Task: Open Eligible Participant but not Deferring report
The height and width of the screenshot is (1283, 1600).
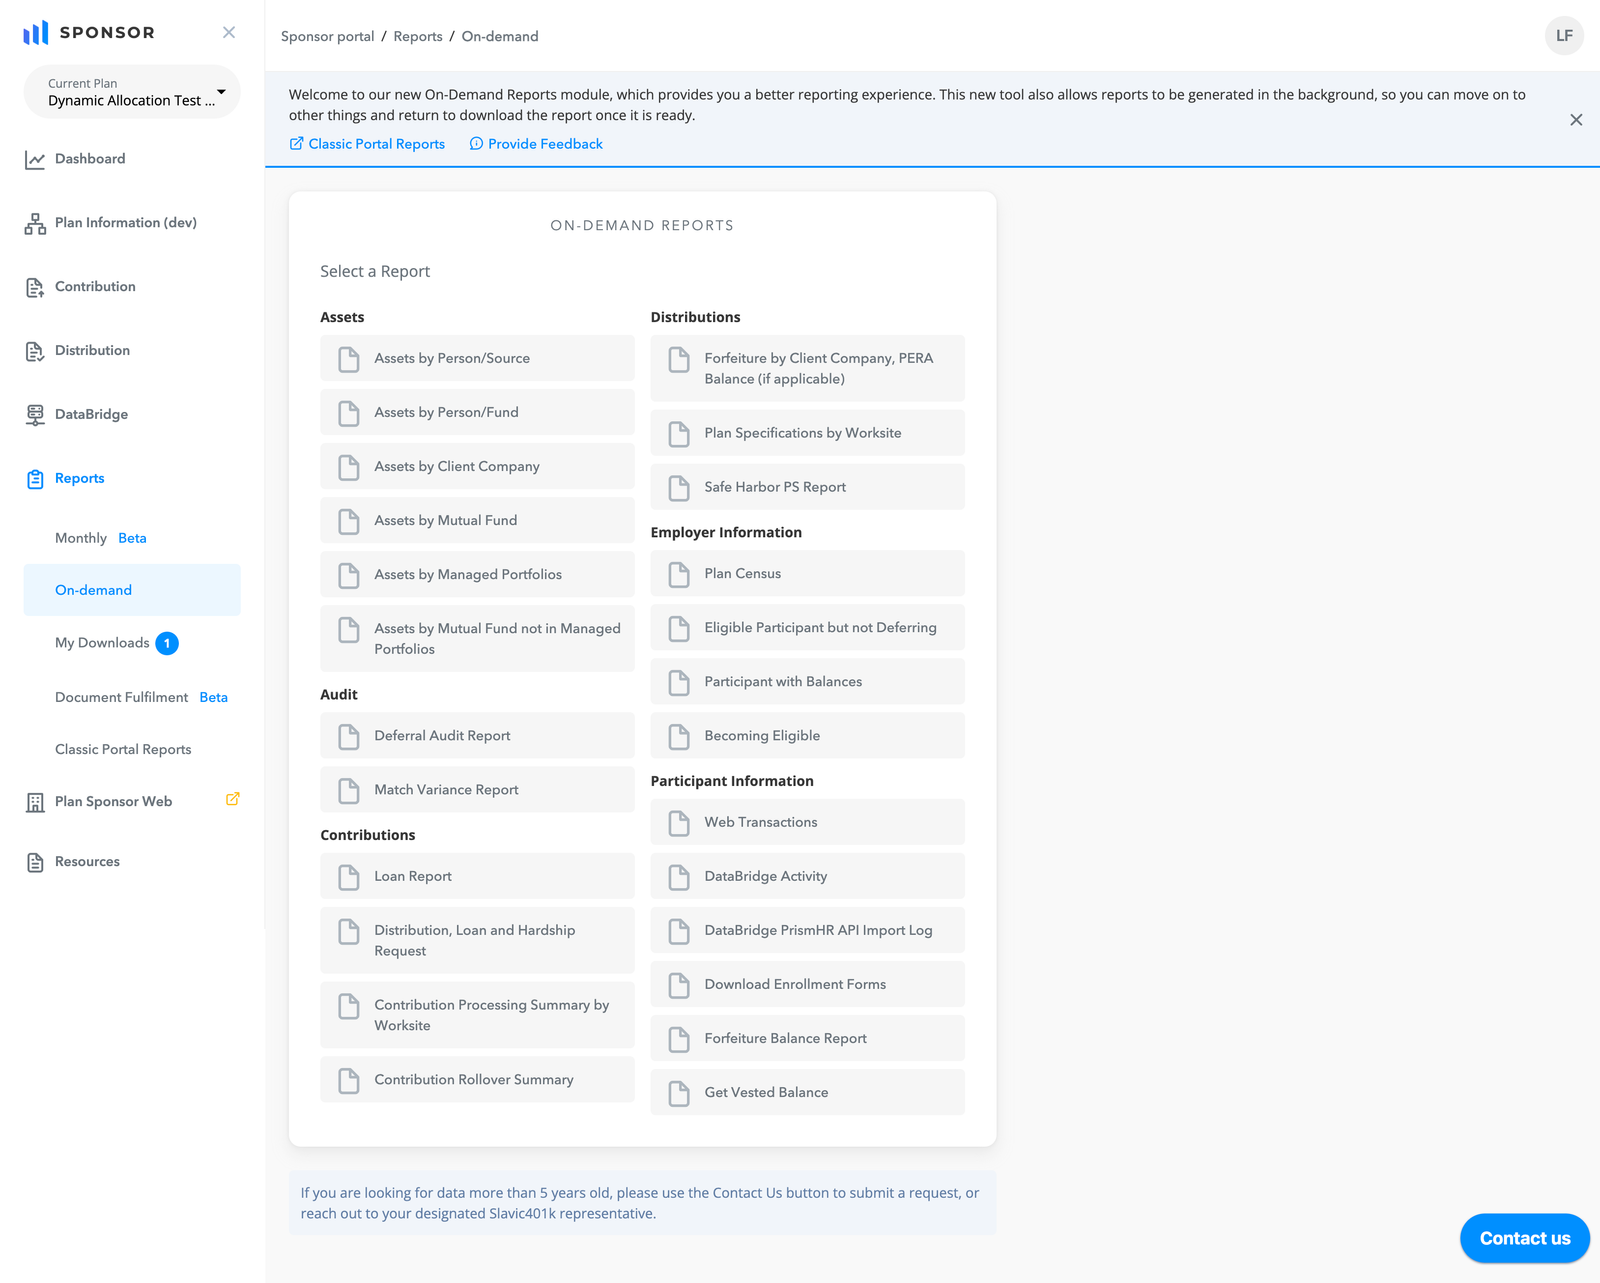Action: [x=807, y=627]
